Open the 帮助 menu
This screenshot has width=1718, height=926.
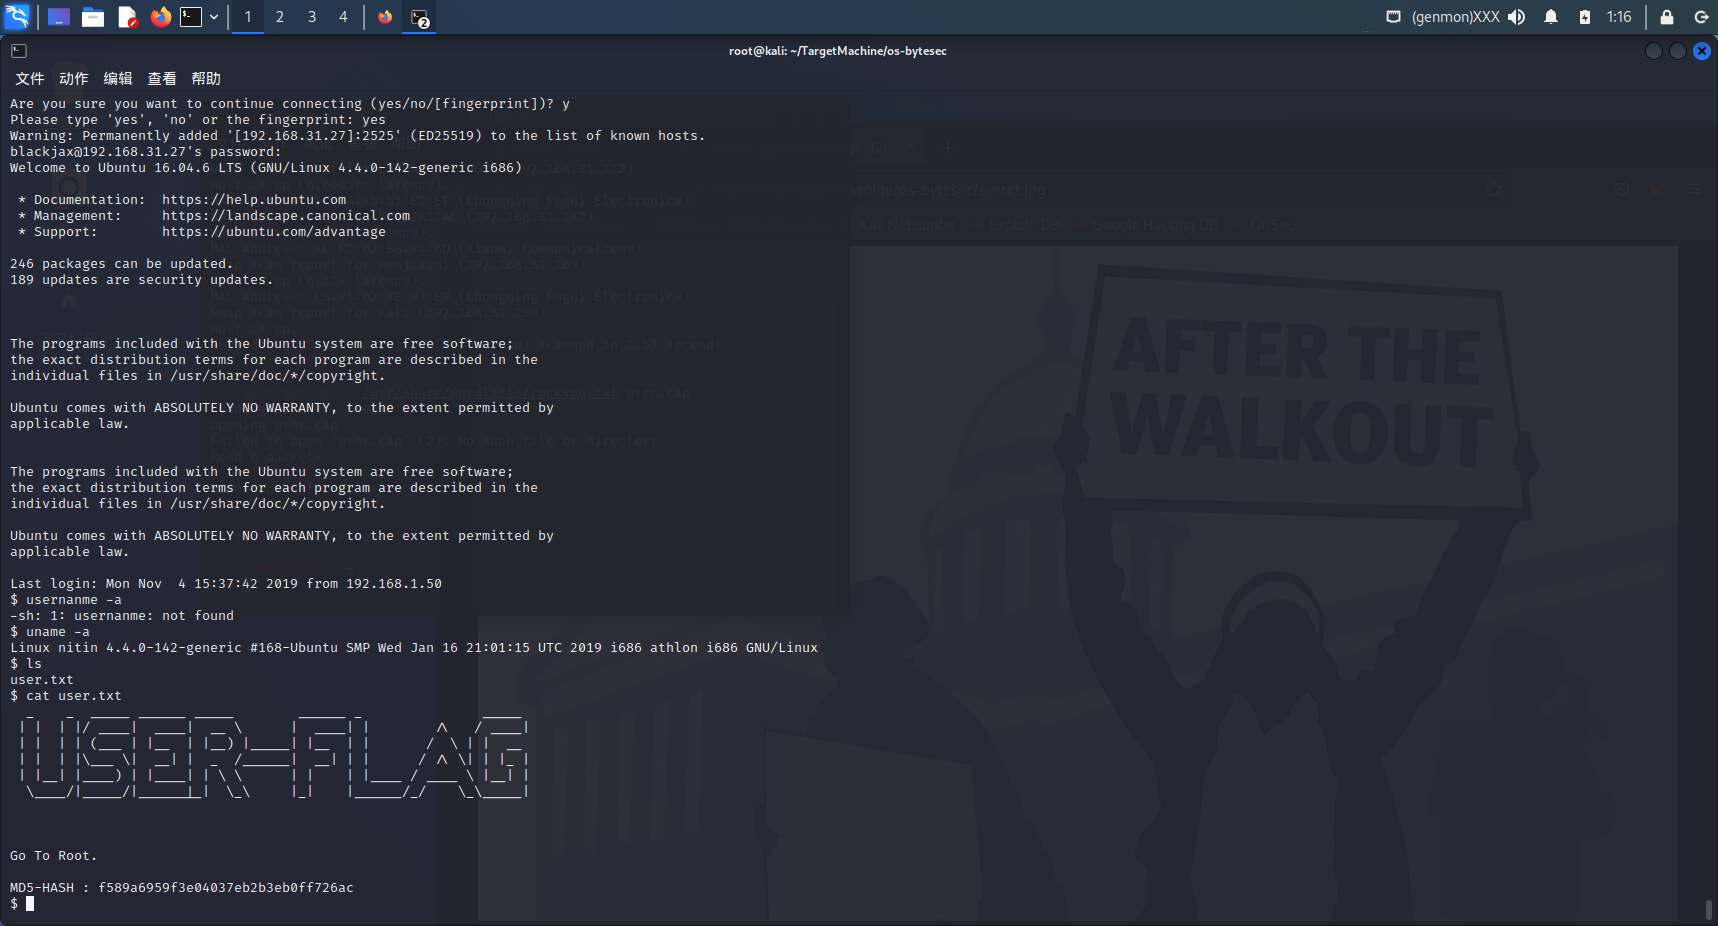point(206,79)
